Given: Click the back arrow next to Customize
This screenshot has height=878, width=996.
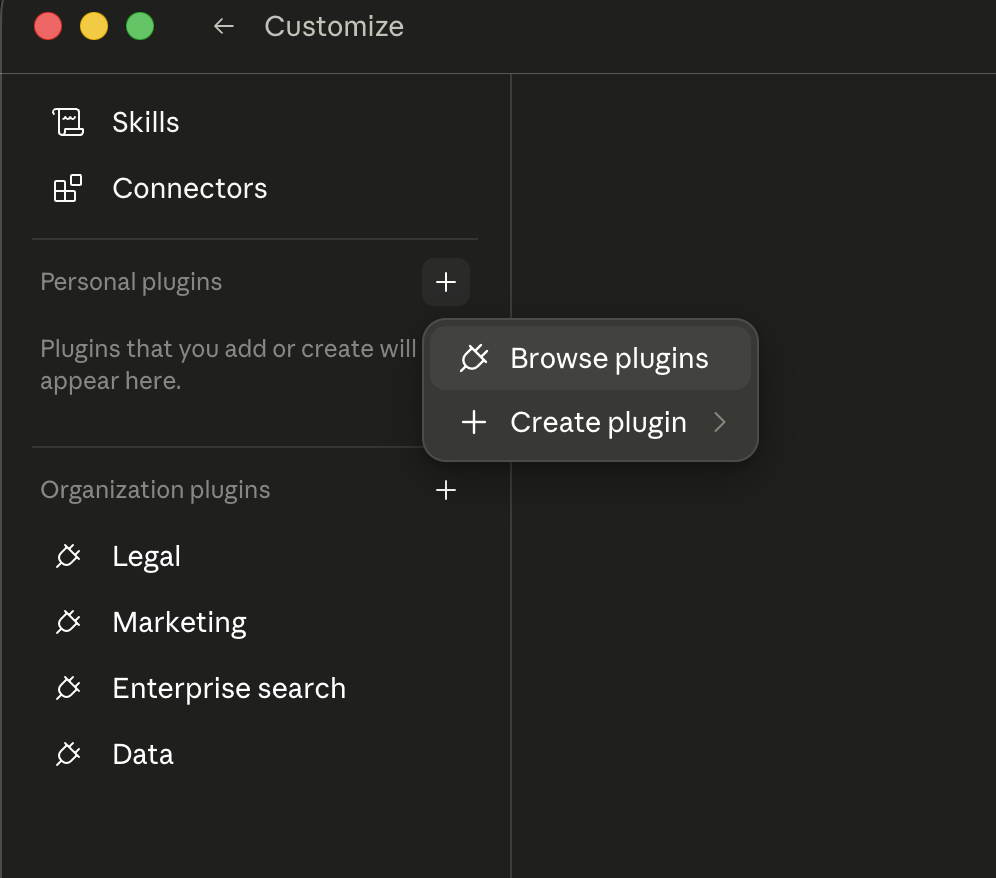Looking at the screenshot, I should click(224, 26).
